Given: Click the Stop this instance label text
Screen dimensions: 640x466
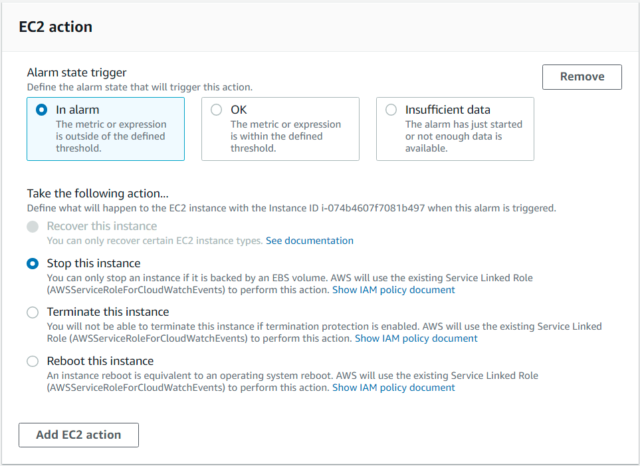Looking at the screenshot, I should (x=93, y=263).
